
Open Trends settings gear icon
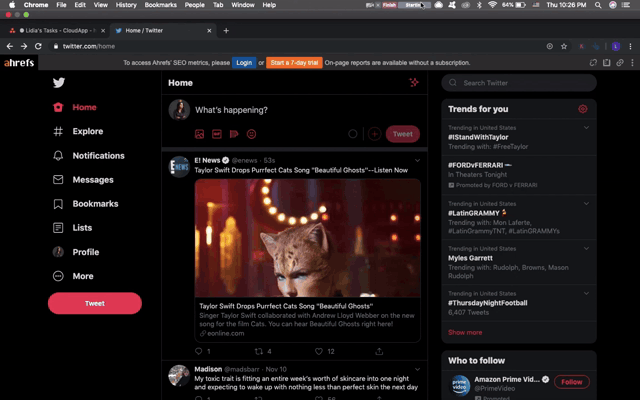[583, 109]
